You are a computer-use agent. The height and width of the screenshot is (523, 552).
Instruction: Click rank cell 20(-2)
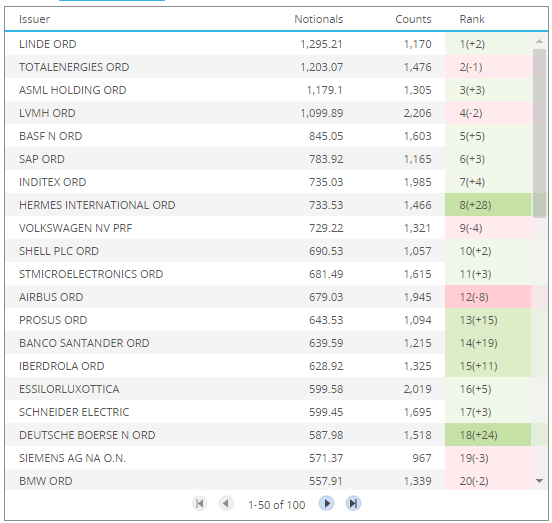tap(488, 479)
